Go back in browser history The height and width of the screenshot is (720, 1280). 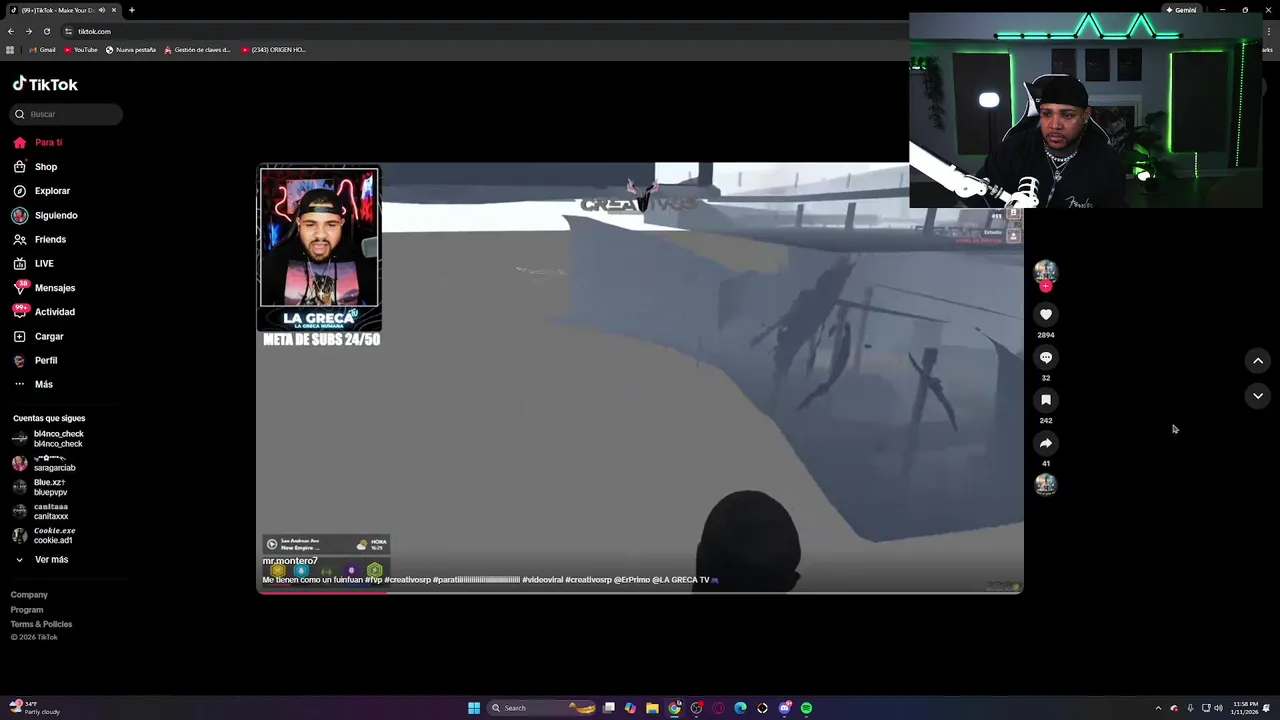(x=11, y=31)
